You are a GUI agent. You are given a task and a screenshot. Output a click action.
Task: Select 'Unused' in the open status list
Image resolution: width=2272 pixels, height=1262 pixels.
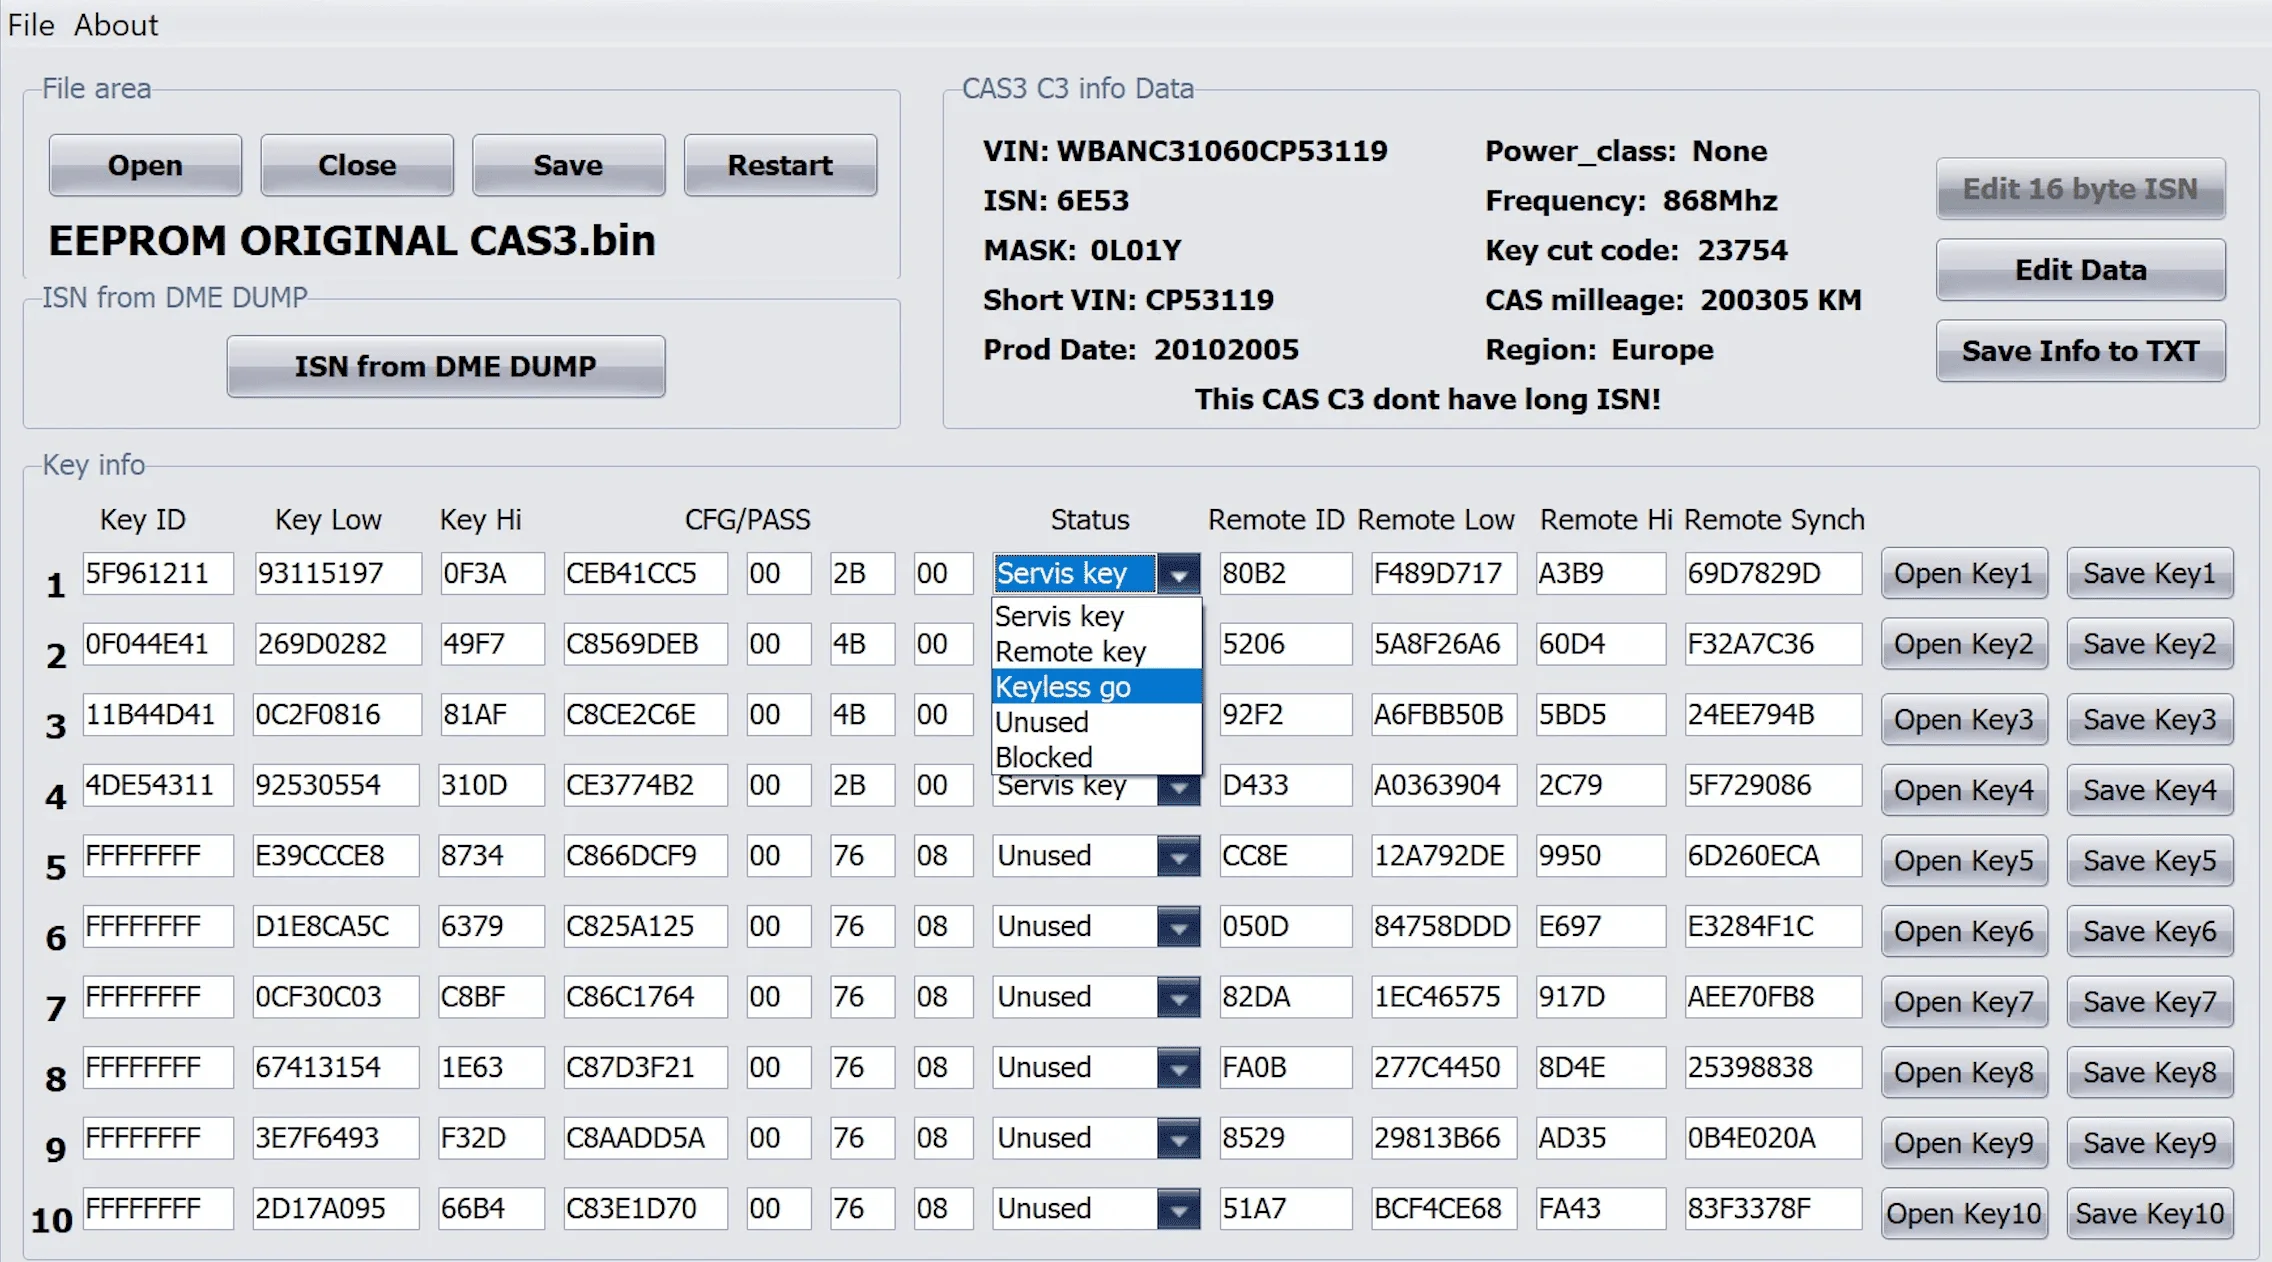(x=1096, y=722)
